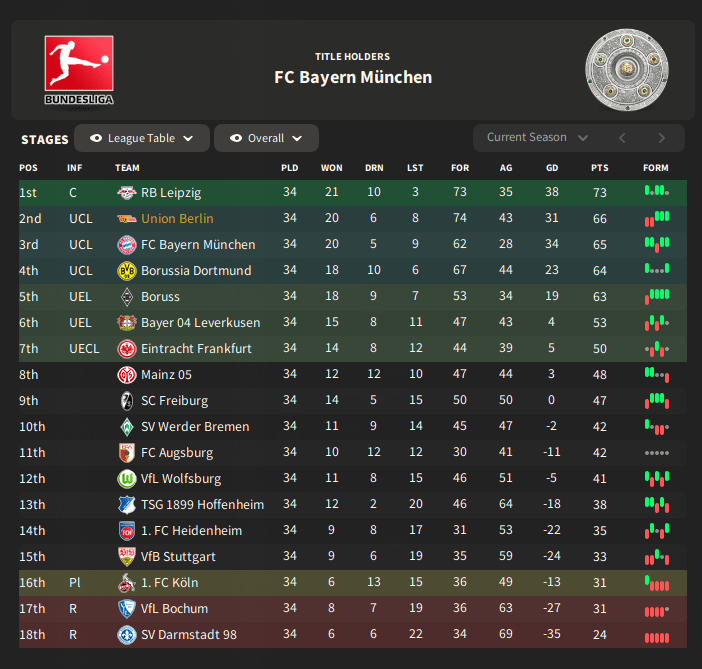Go to the previous season arrow

coord(622,138)
